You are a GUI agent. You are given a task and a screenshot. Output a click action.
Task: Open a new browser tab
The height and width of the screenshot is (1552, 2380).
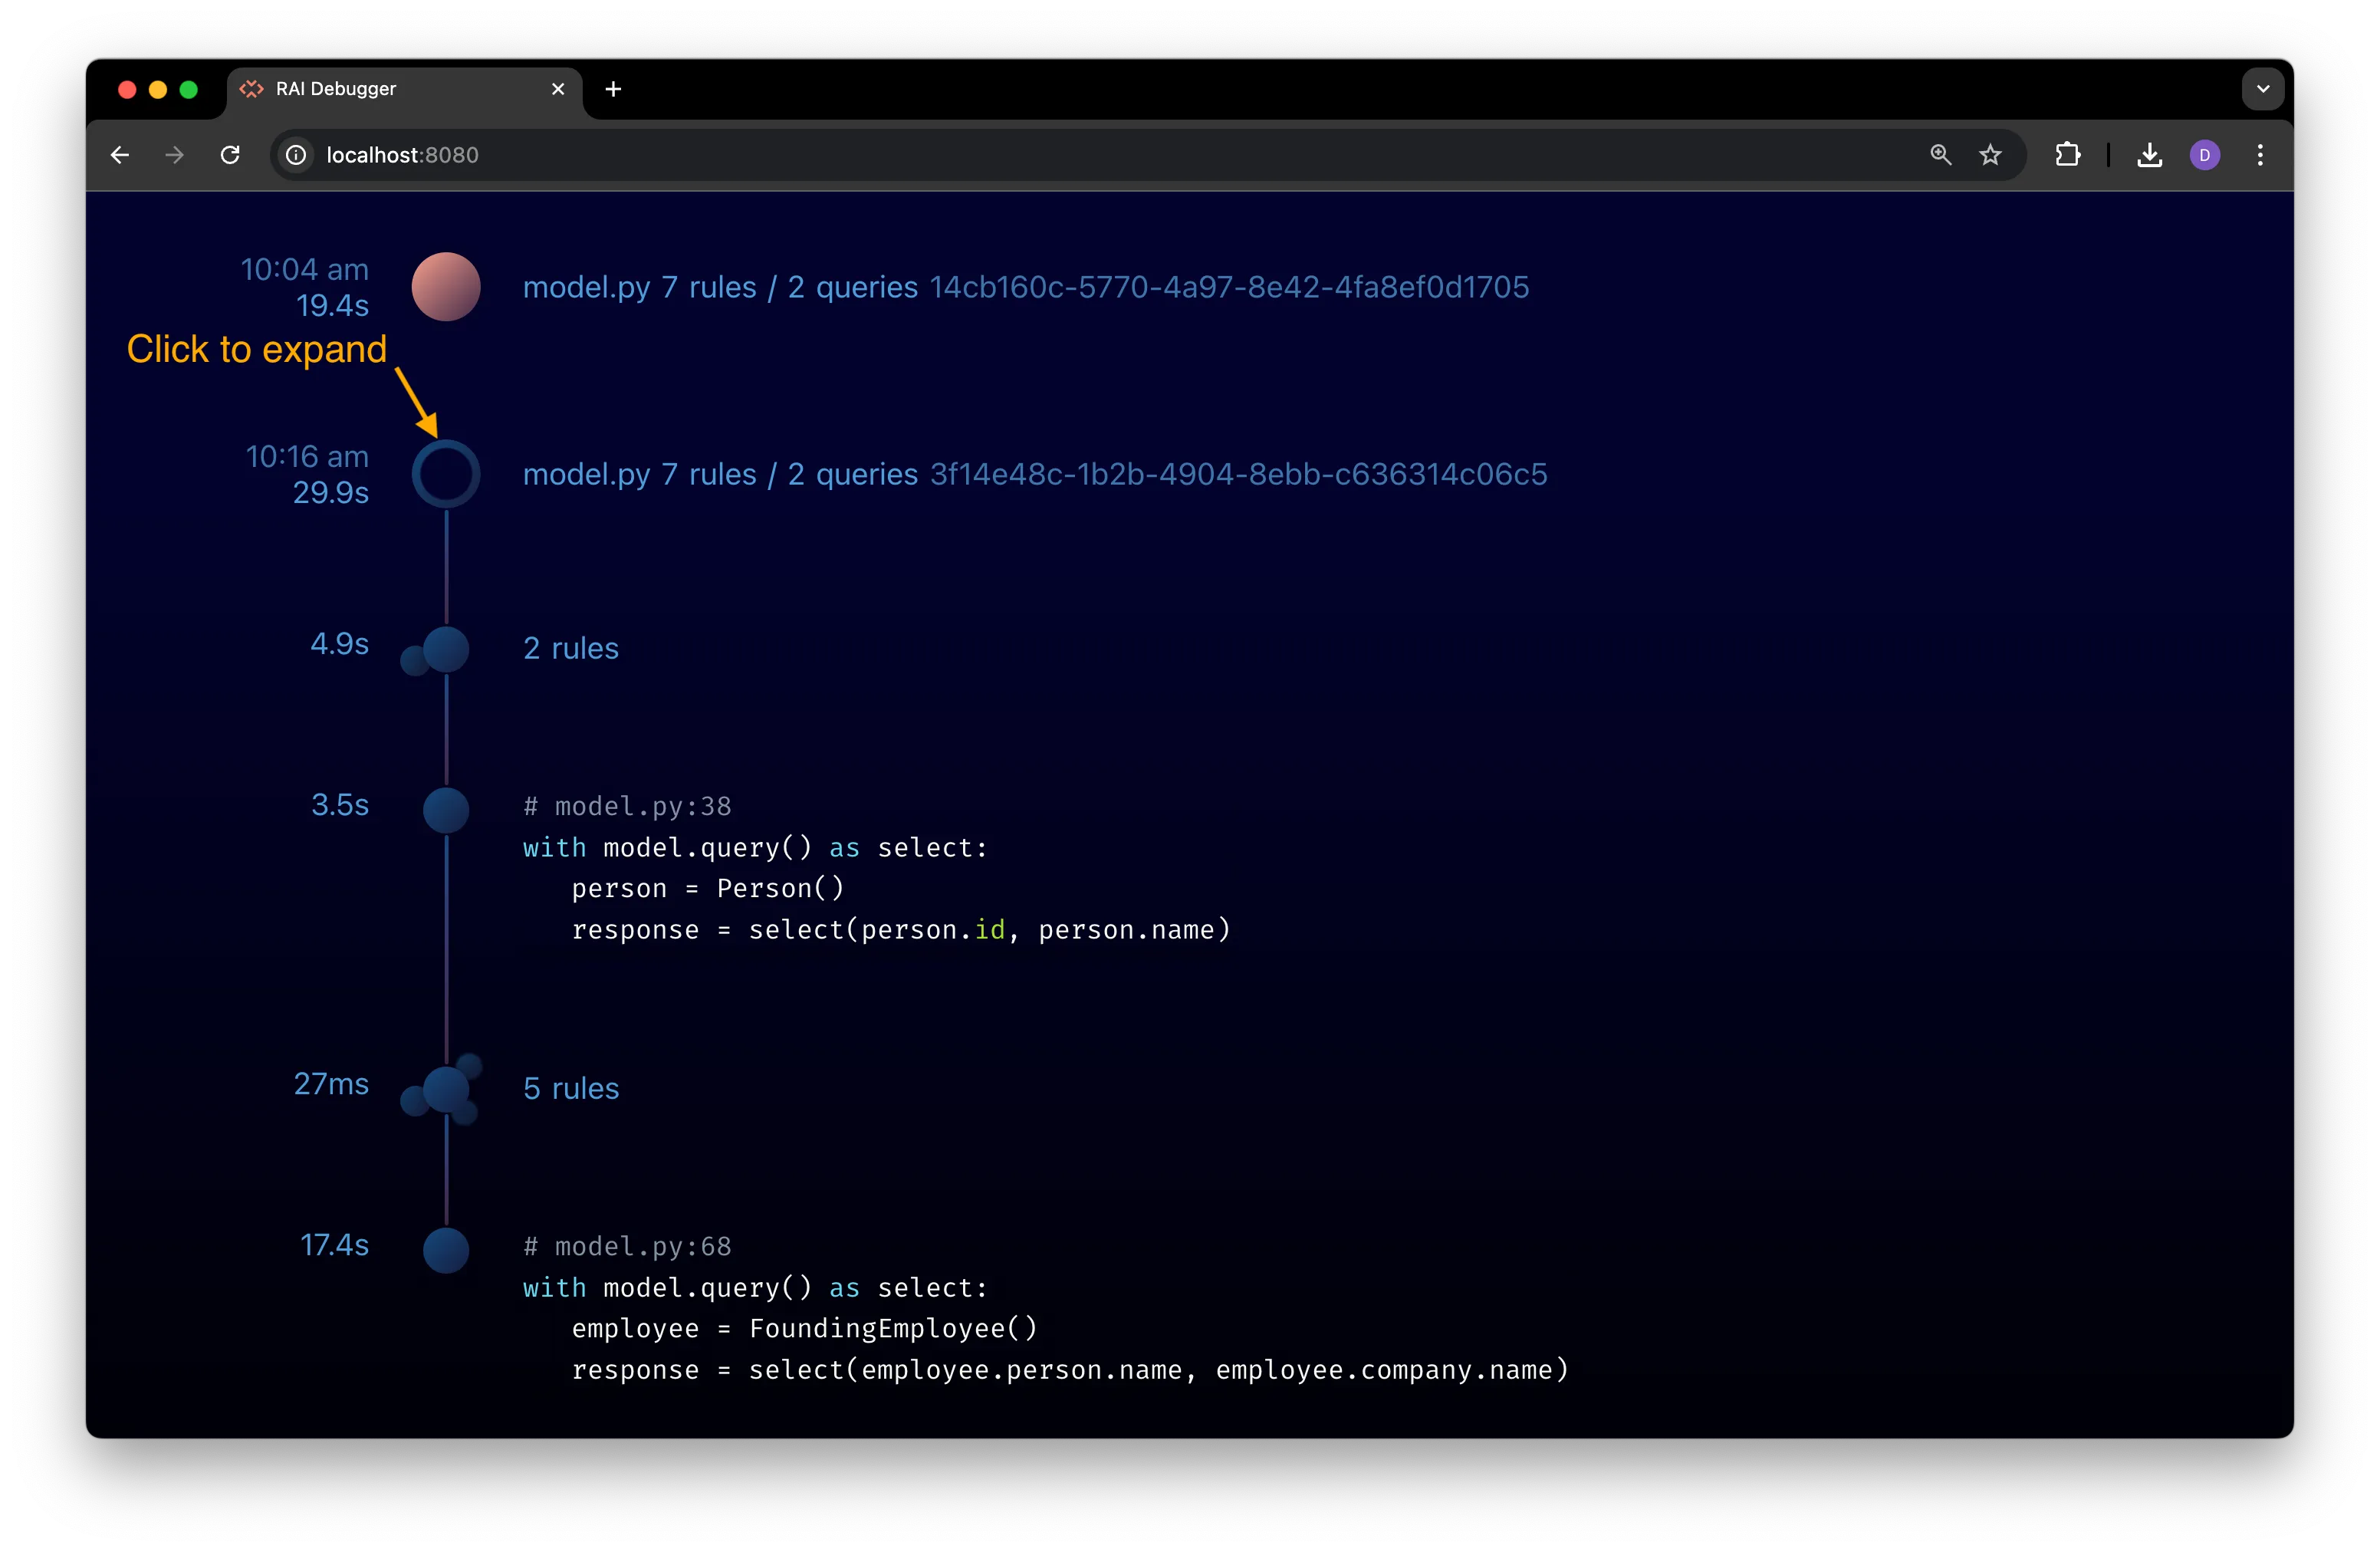click(x=613, y=89)
